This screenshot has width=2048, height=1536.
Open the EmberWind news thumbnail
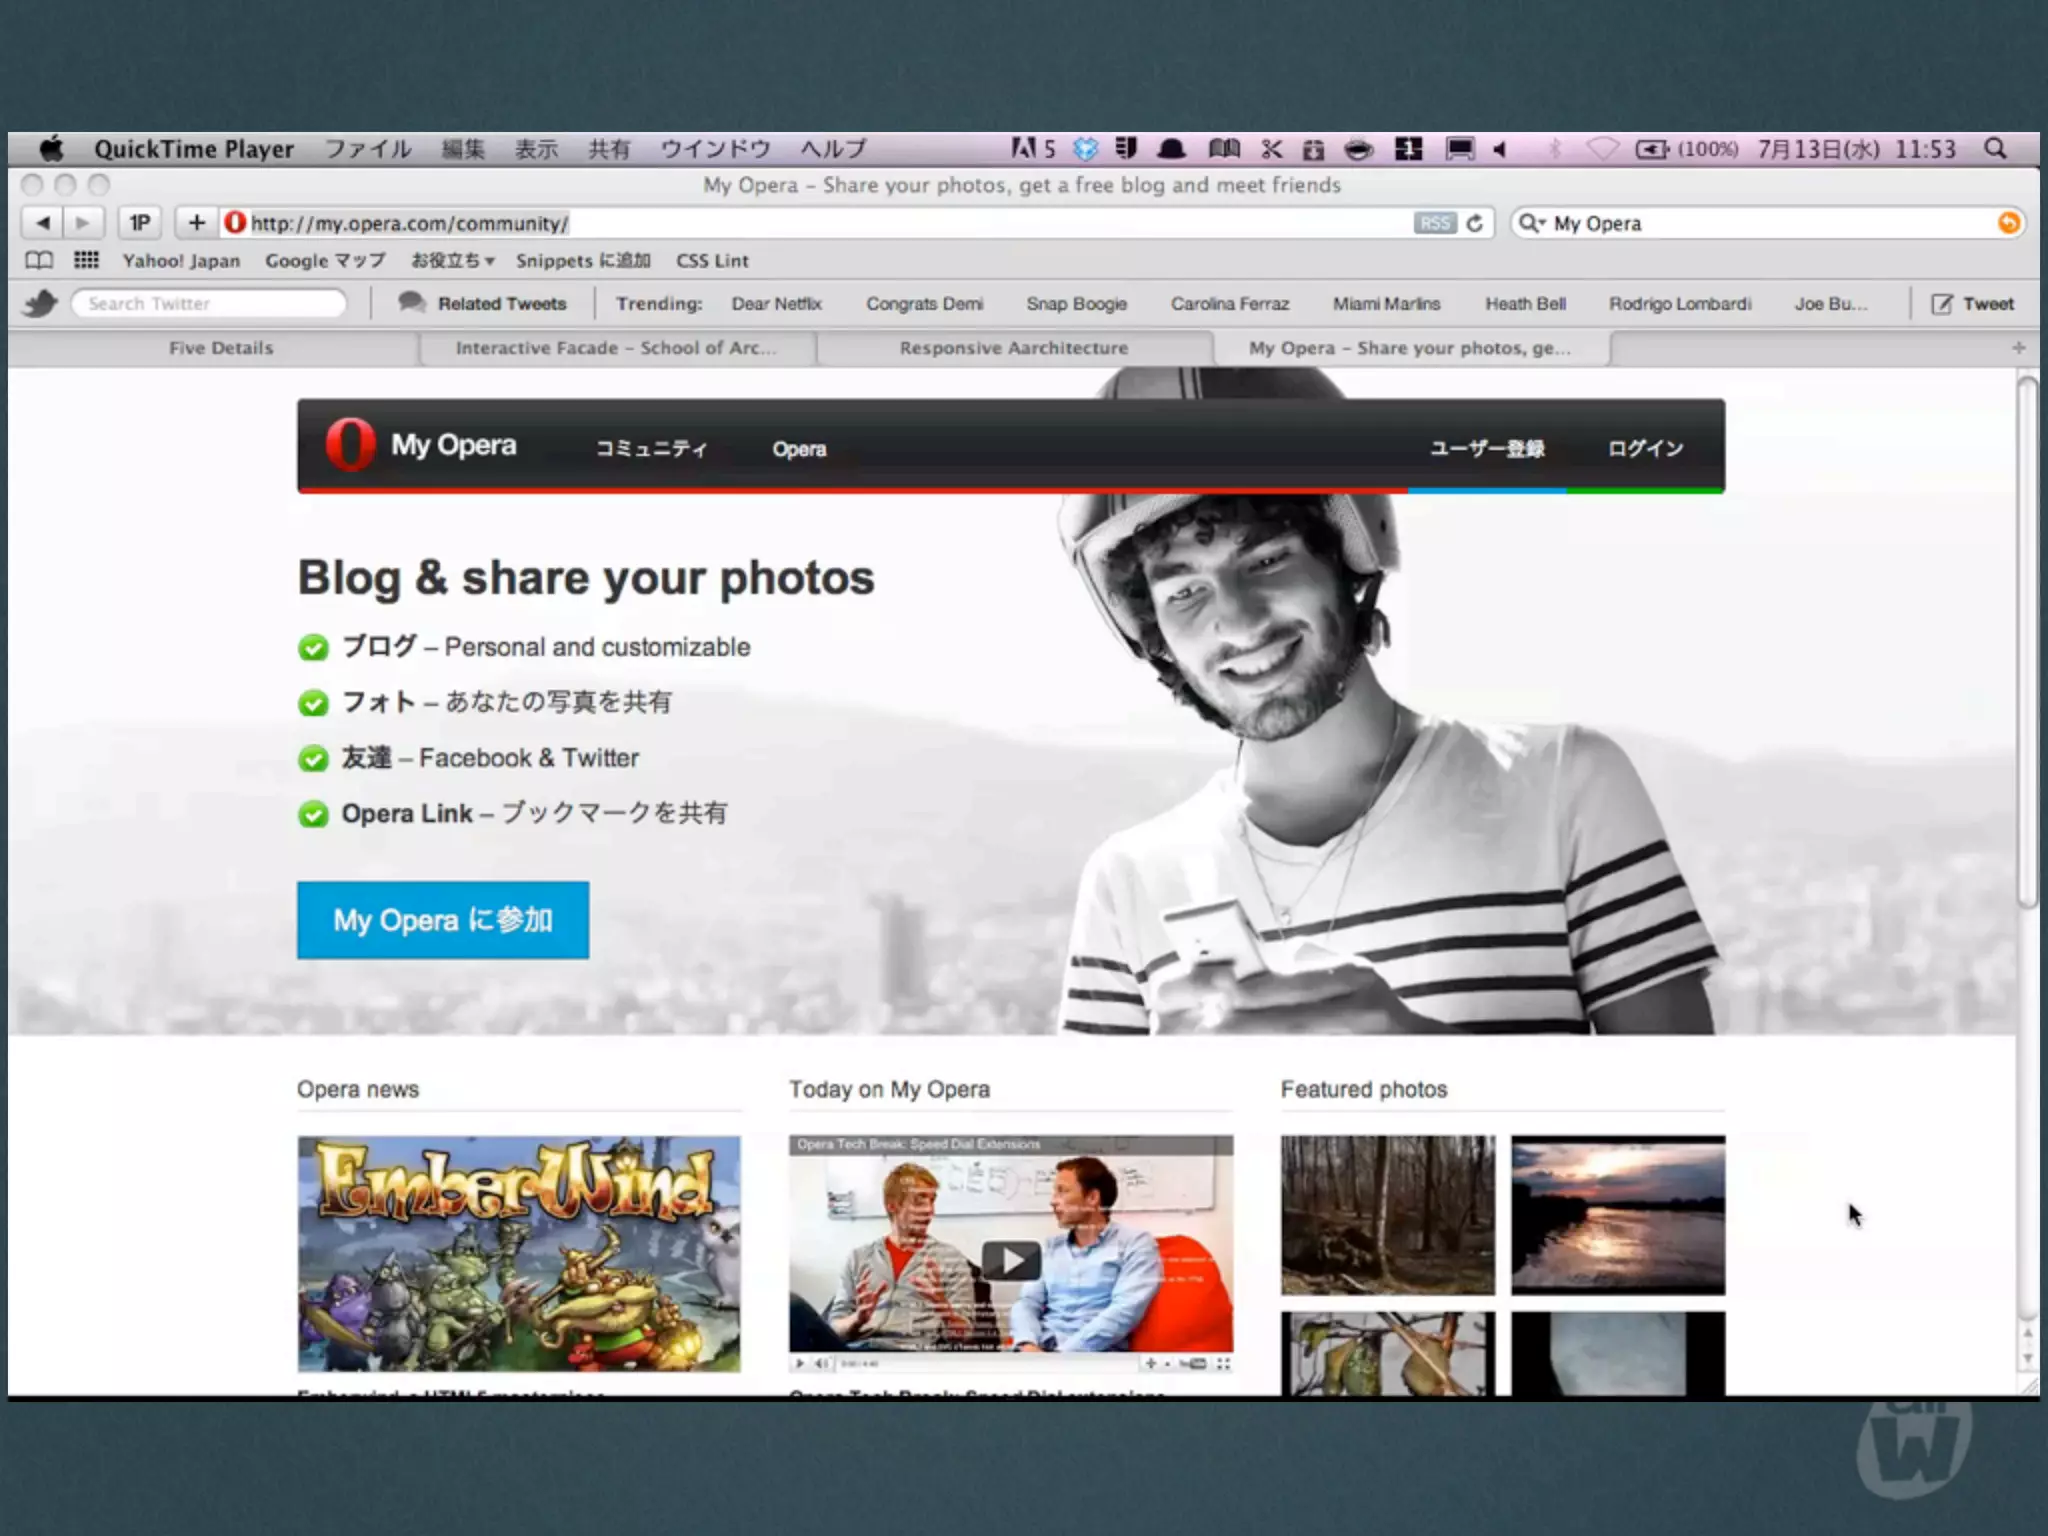[519, 1253]
